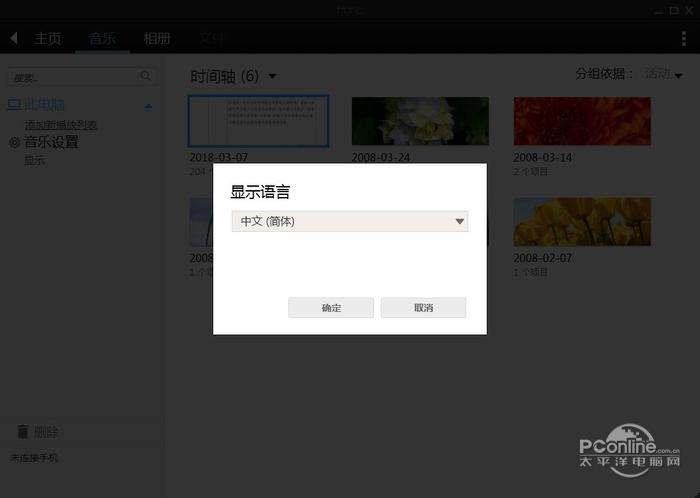The height and width of the screenshot is (498, 700).
Task: Click the search magnifier icon
Action: [x=146, y=76]
